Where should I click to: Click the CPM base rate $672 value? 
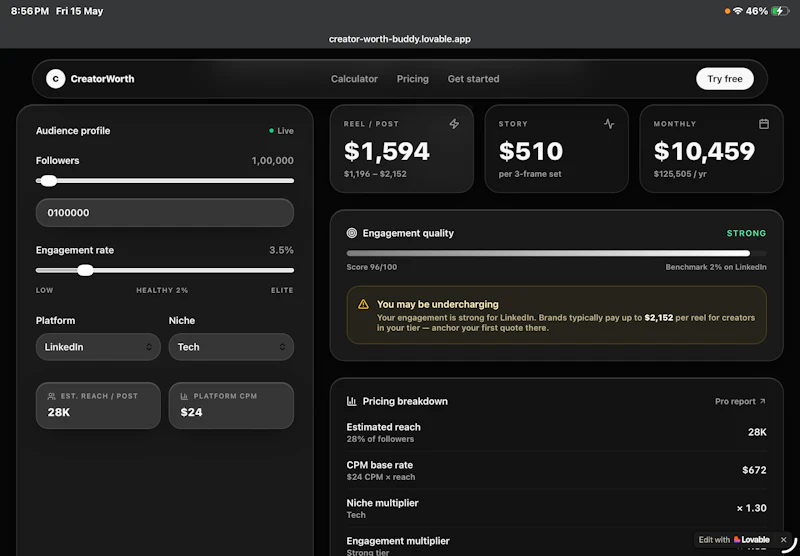(754, 470)
